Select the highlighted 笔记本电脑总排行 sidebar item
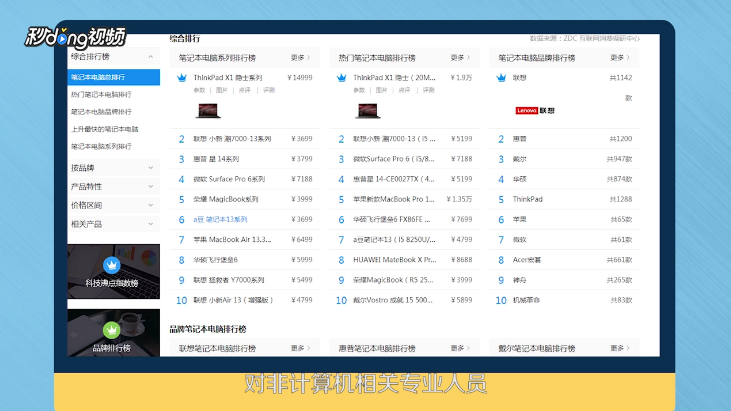This screenshot has height=411, width=731. tap(114, 77)
